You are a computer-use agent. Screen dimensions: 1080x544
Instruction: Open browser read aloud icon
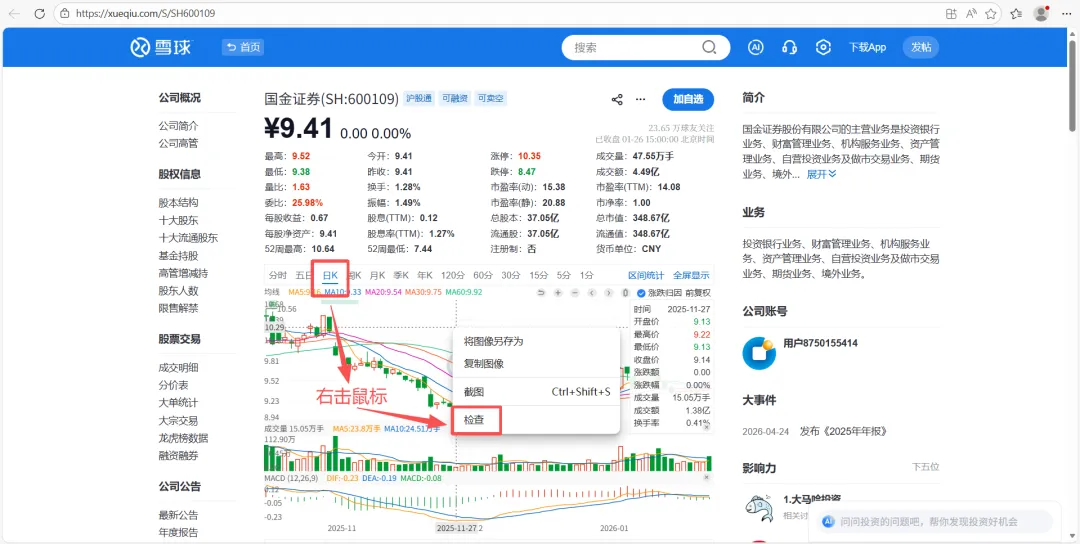971,13
